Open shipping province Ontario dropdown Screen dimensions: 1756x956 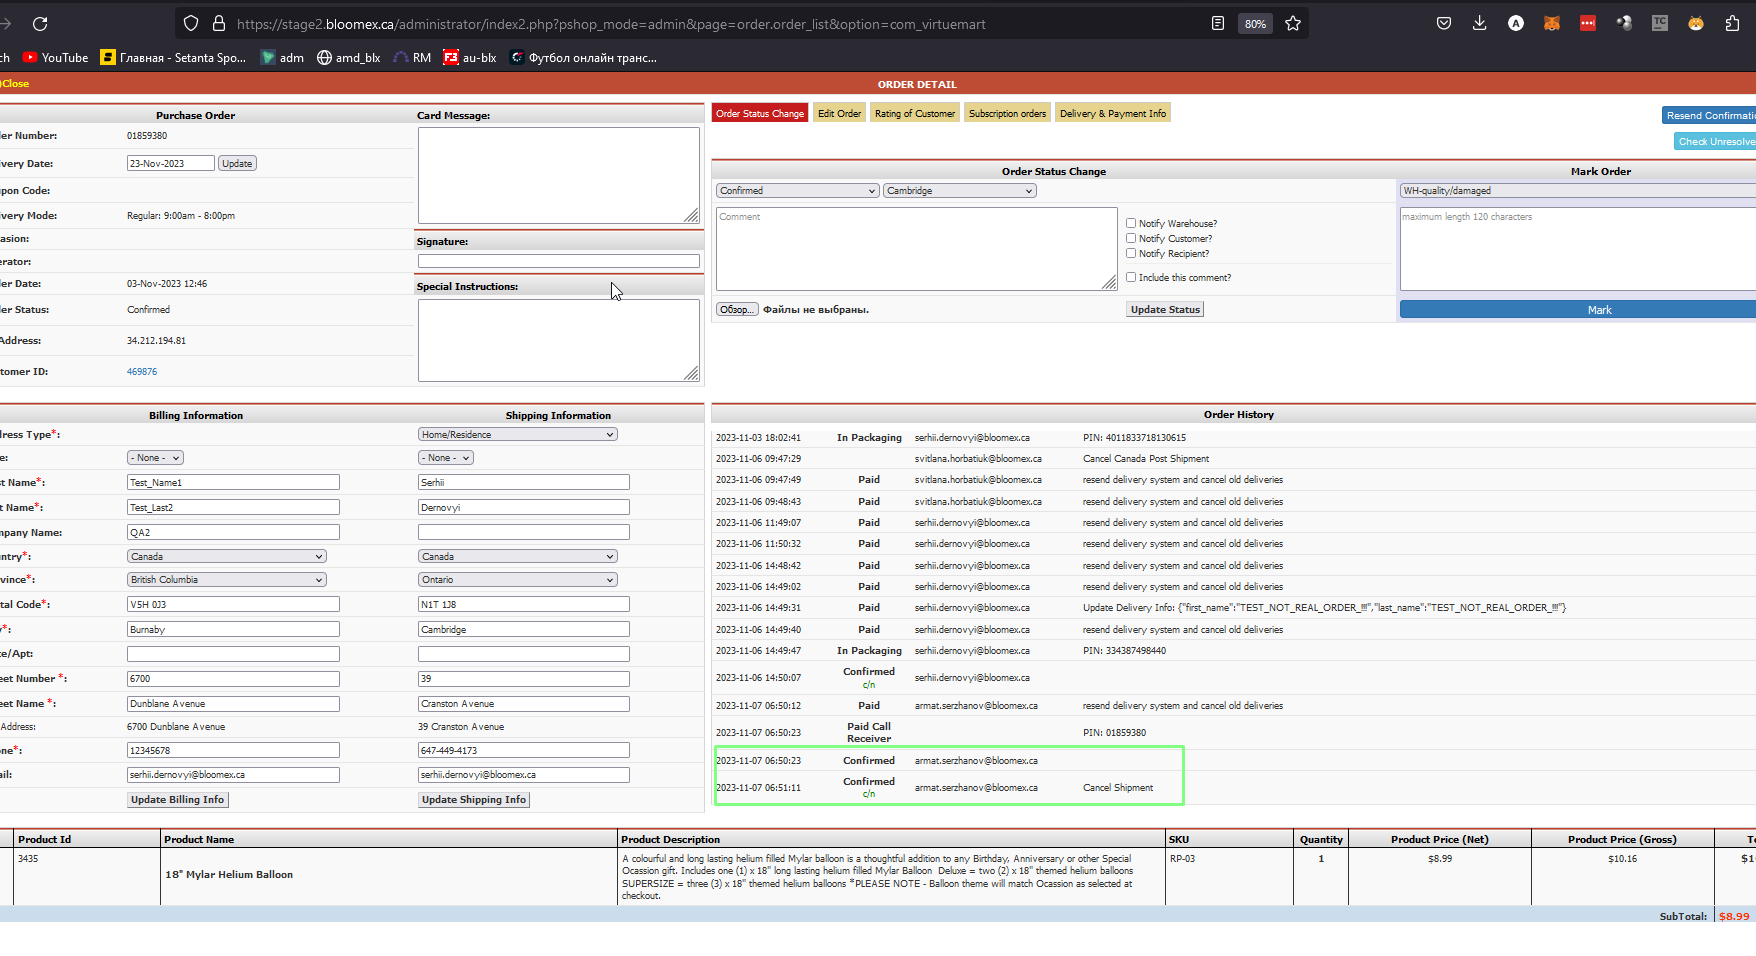(x=517, y=579)
